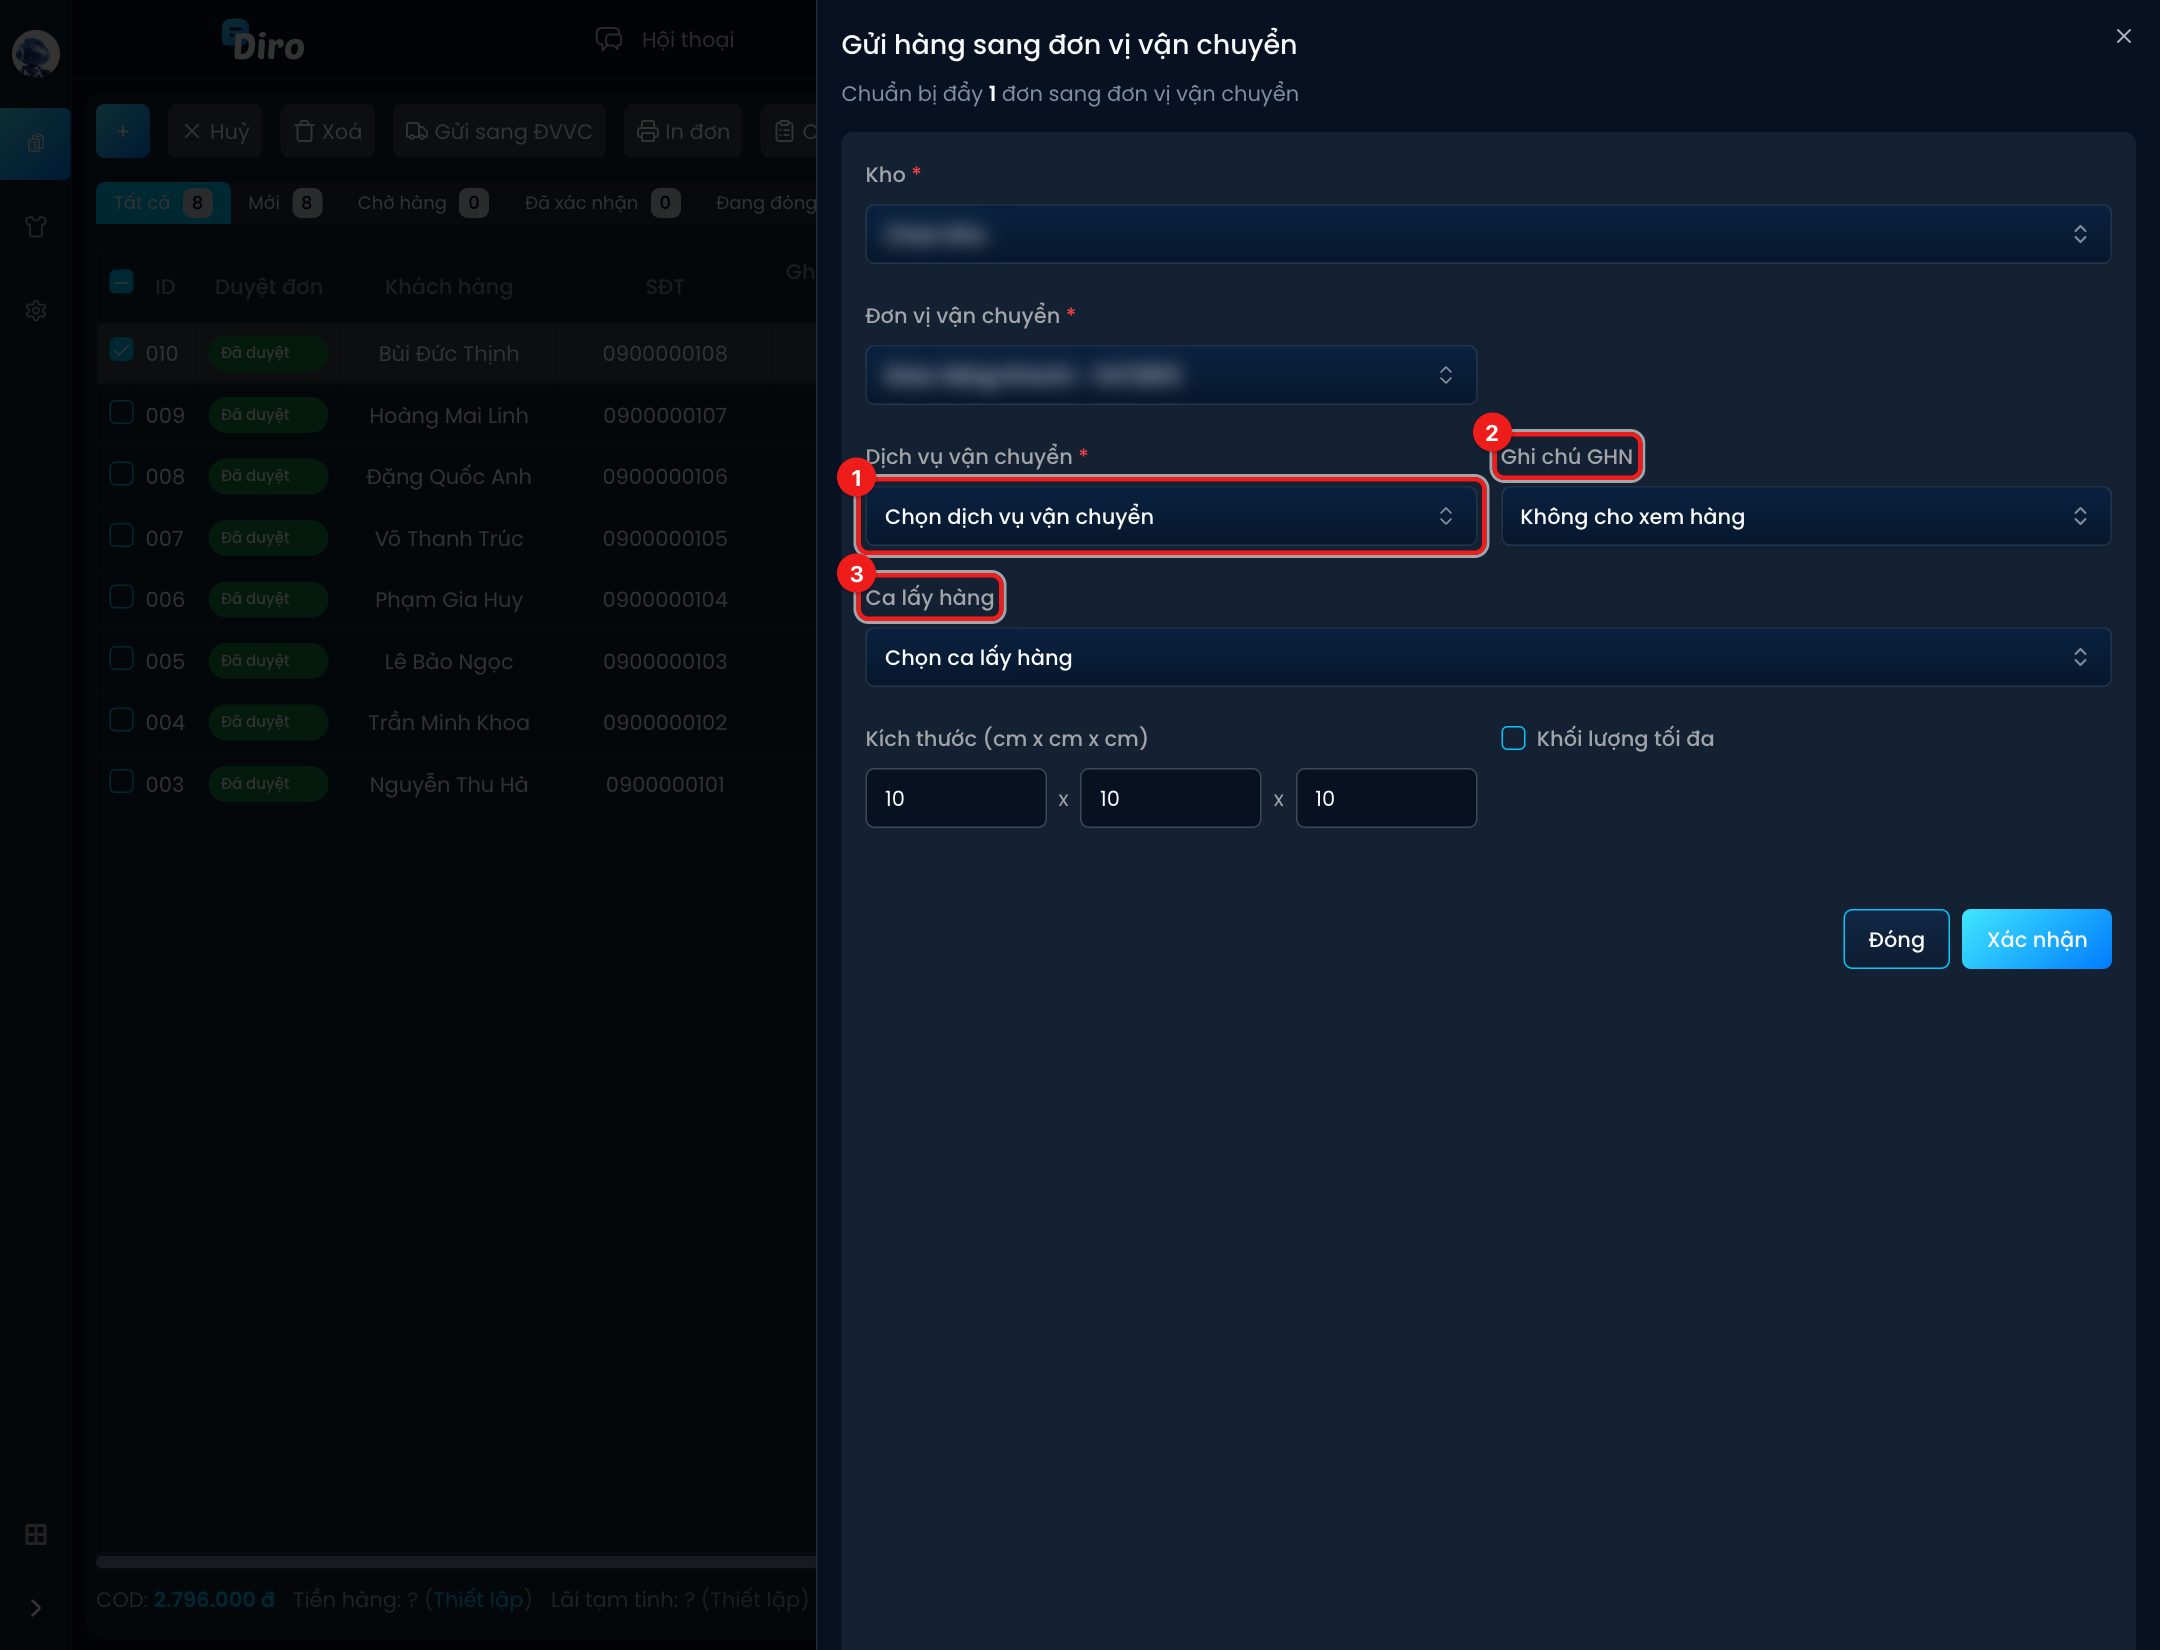The image size is (2160, 1650).
Task: Click the last dimension input field
Action: coord(1386,798)
